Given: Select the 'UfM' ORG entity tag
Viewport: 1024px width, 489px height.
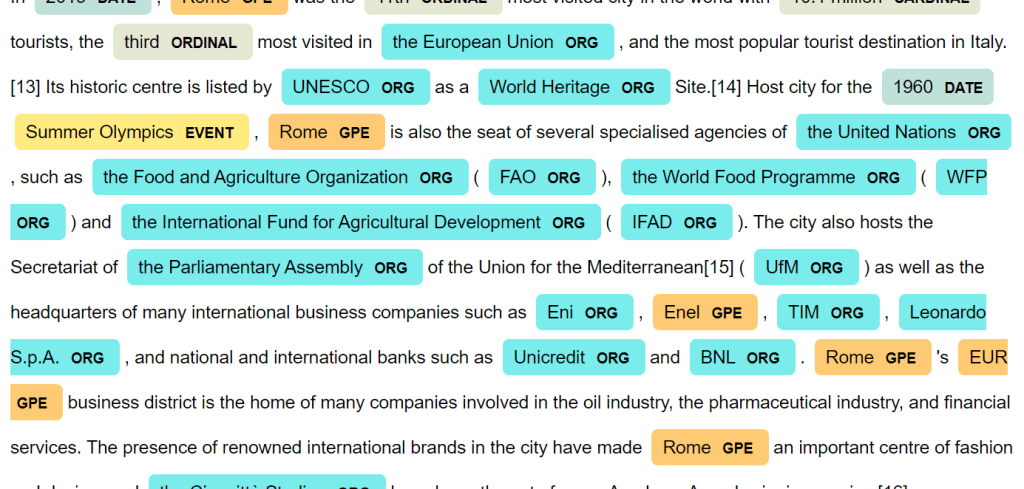Looking at the screenshot, I should click(x=805, y=267).
